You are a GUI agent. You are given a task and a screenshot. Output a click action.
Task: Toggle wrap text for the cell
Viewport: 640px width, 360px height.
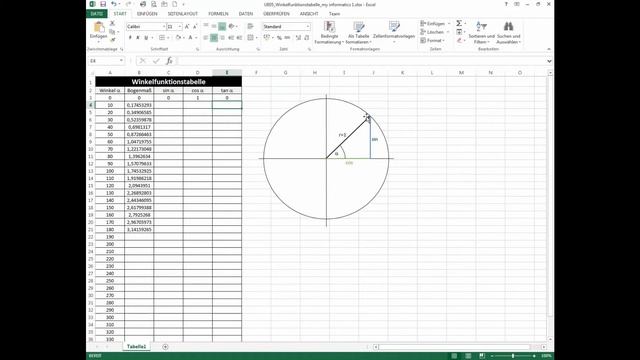coord(250,26)
